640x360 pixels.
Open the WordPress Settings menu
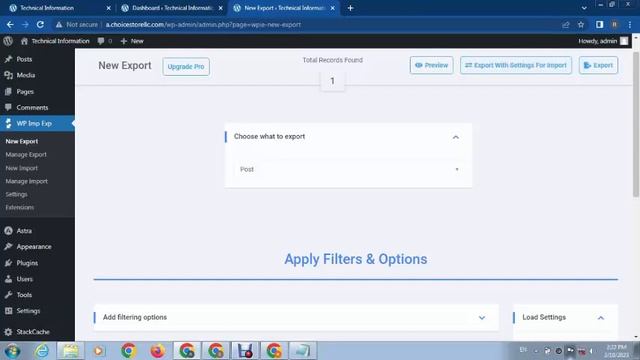pos(28,311)
